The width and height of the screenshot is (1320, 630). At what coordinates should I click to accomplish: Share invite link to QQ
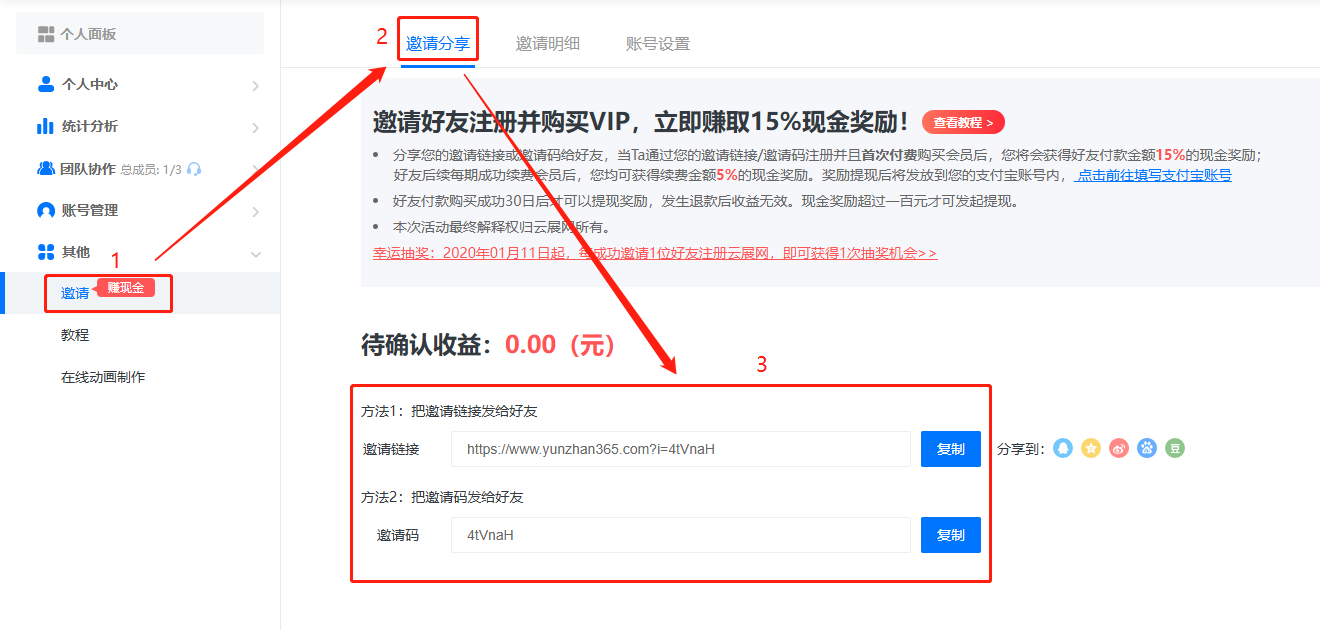[1063, 449]
